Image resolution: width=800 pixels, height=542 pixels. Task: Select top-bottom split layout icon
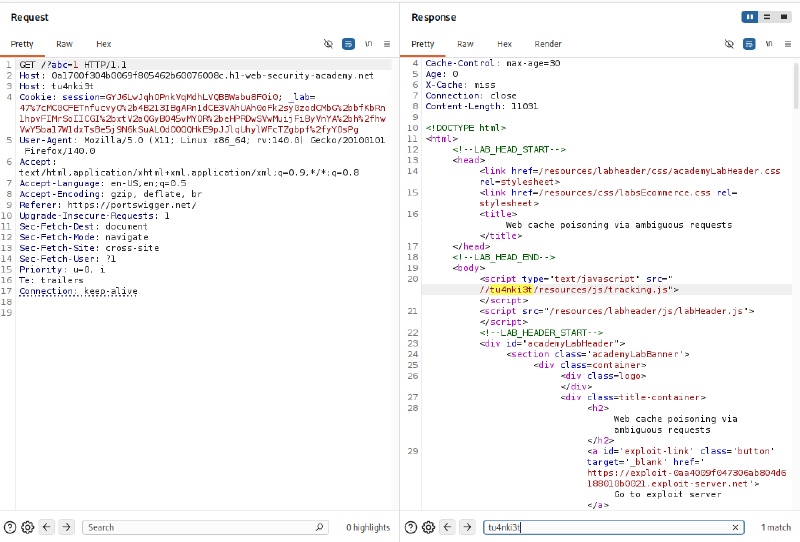(x=767, y=17)
